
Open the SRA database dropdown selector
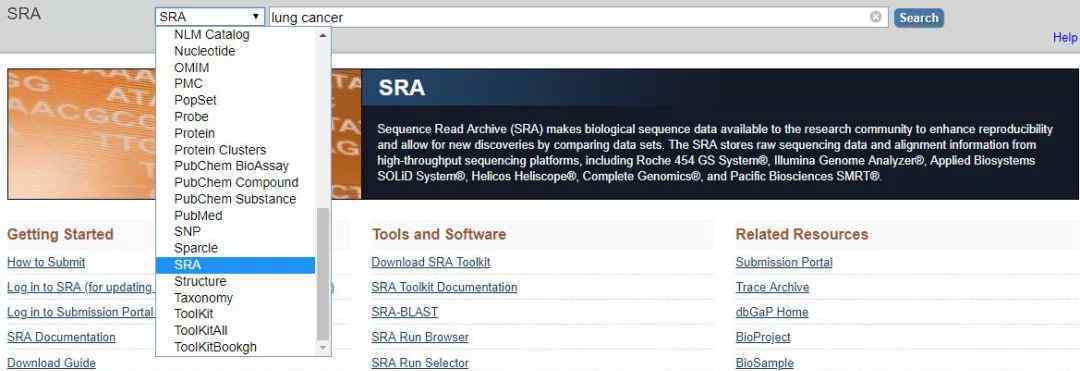tap(210, 17)
